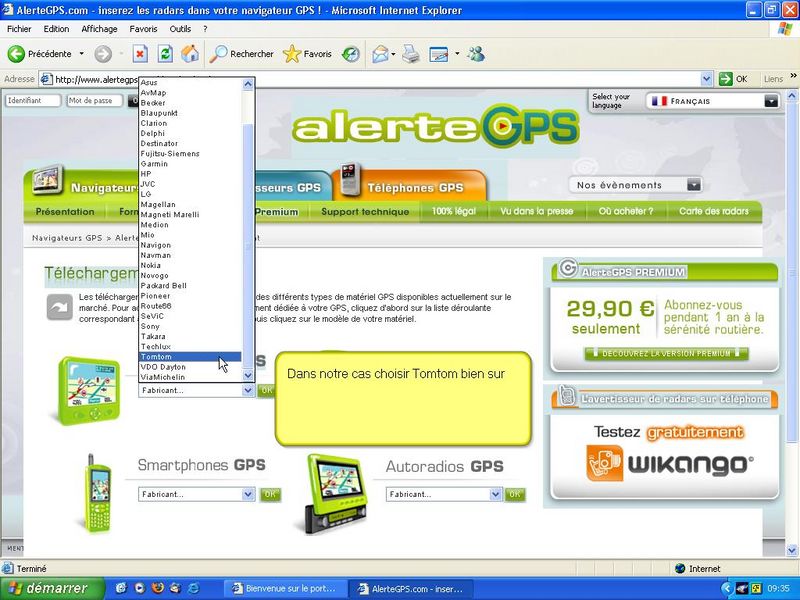Stop page loading with red X icon
This screenshot has width=800, height=600.
[140, 54]
